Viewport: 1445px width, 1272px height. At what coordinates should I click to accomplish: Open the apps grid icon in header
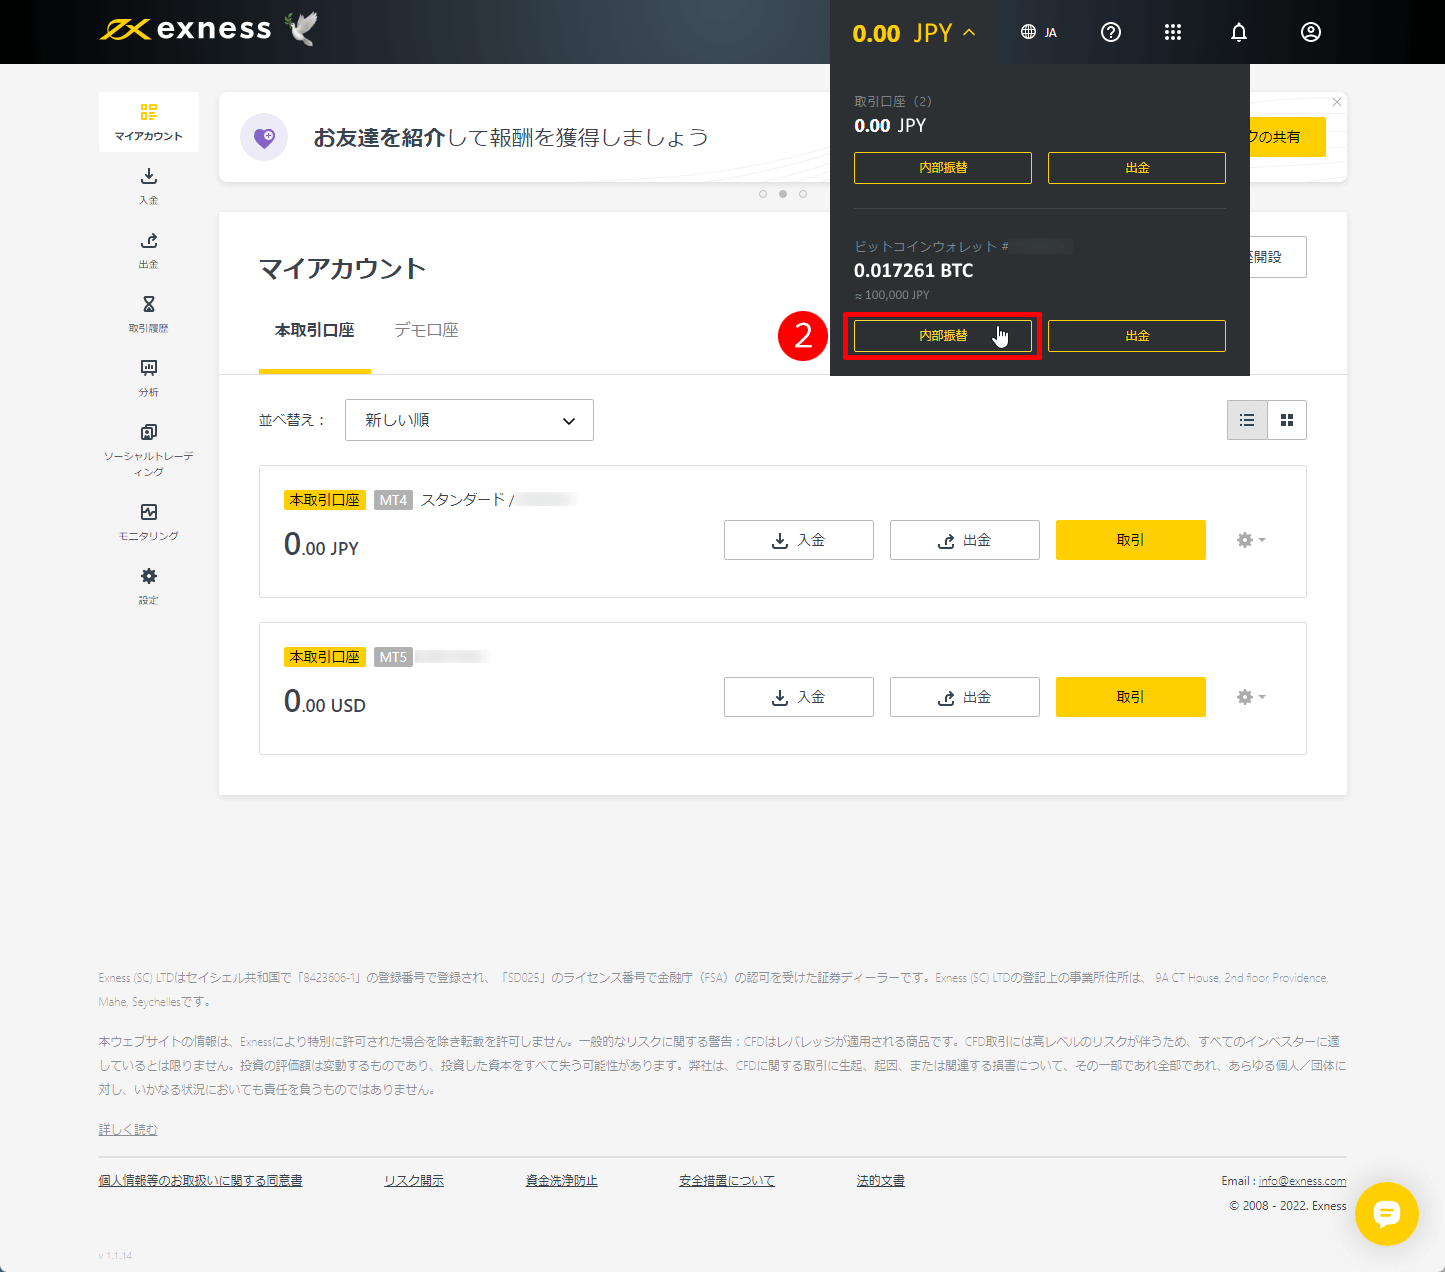pyautogui.click(x=1172, y=32)
